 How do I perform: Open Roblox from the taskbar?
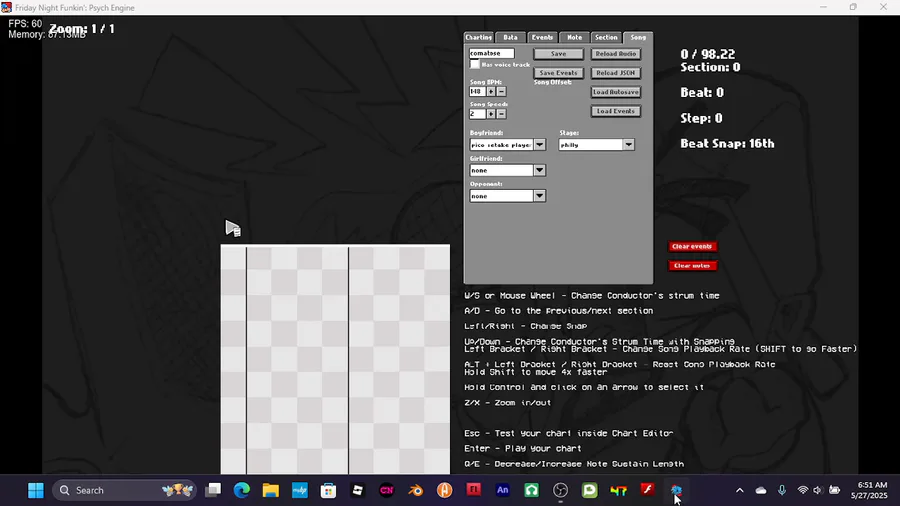(358, 491)
